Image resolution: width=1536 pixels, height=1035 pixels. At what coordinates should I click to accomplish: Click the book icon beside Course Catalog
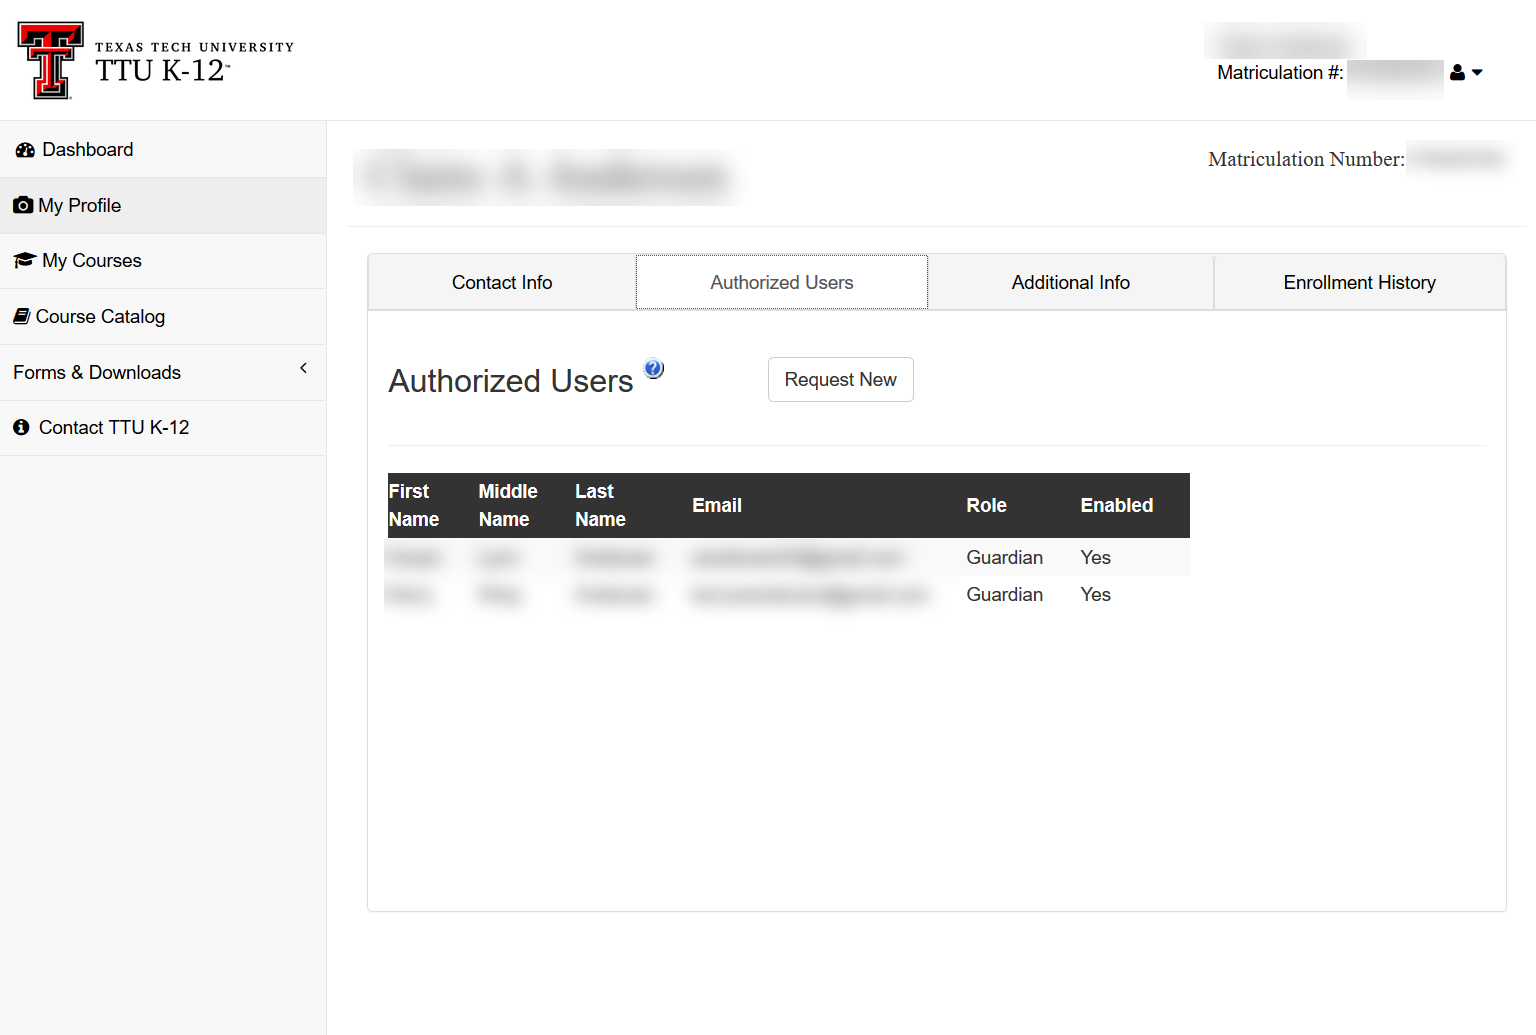click(21, 317)
